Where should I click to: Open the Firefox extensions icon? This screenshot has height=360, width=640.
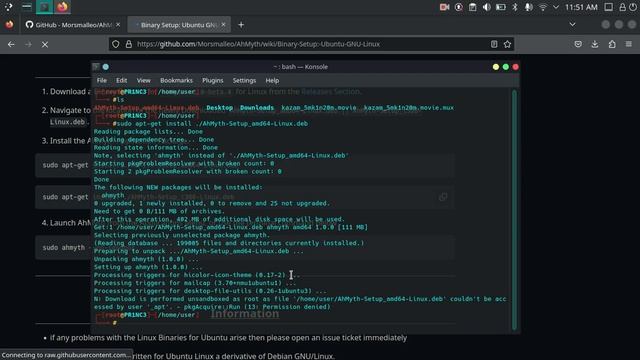612,44
